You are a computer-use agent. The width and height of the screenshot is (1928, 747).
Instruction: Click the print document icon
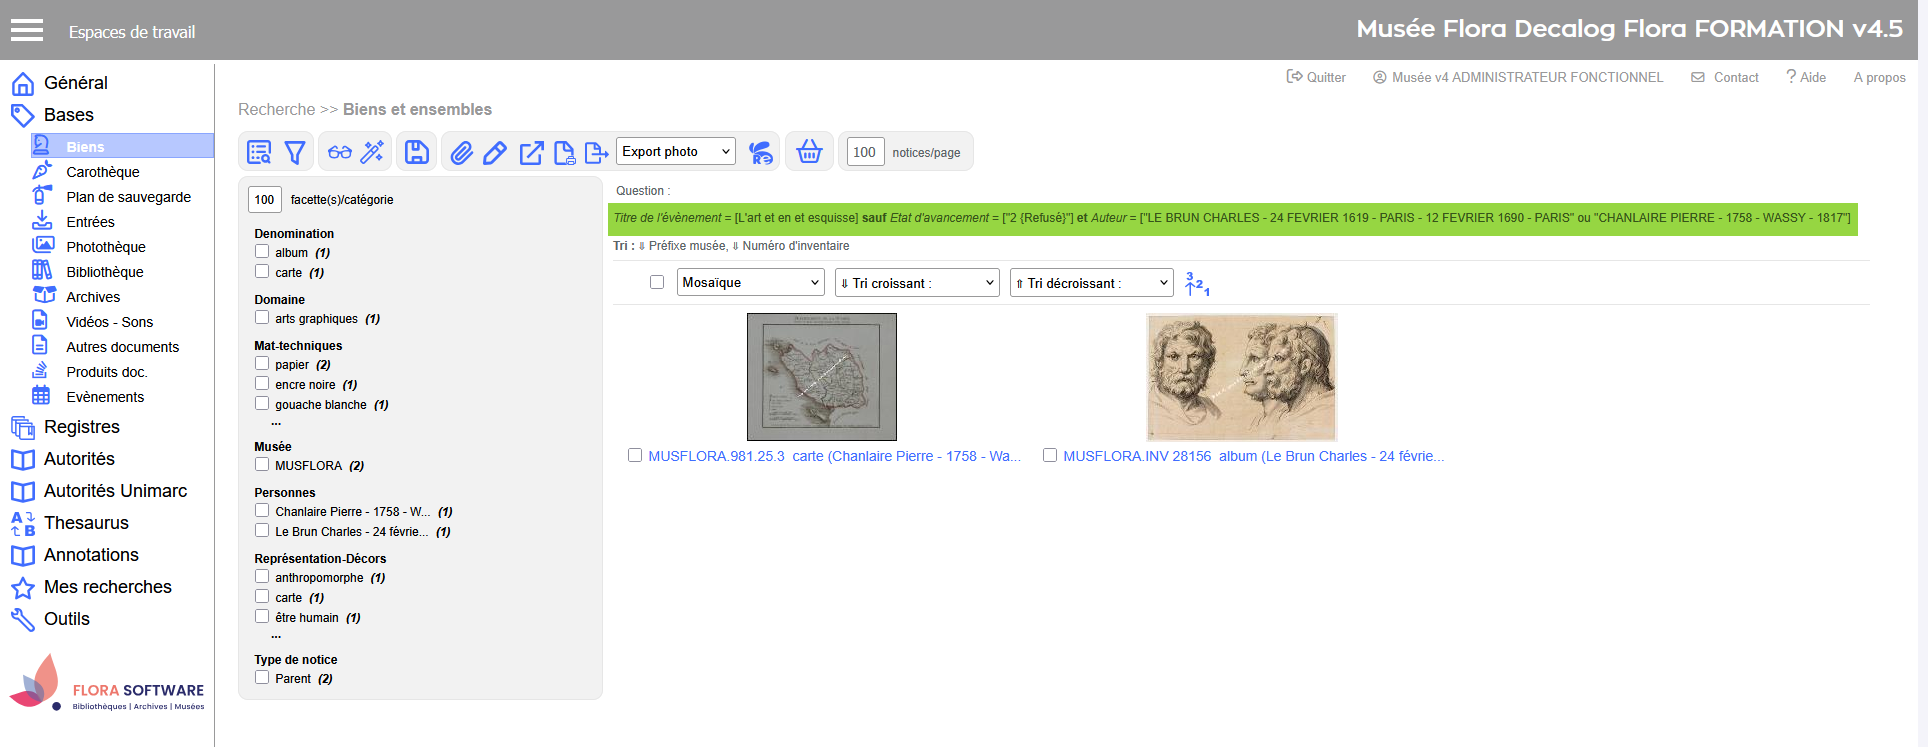click(564, 152)
